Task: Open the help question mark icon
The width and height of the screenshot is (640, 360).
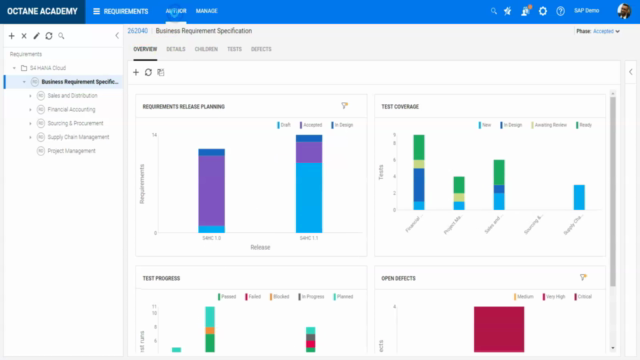Action: 560,11
